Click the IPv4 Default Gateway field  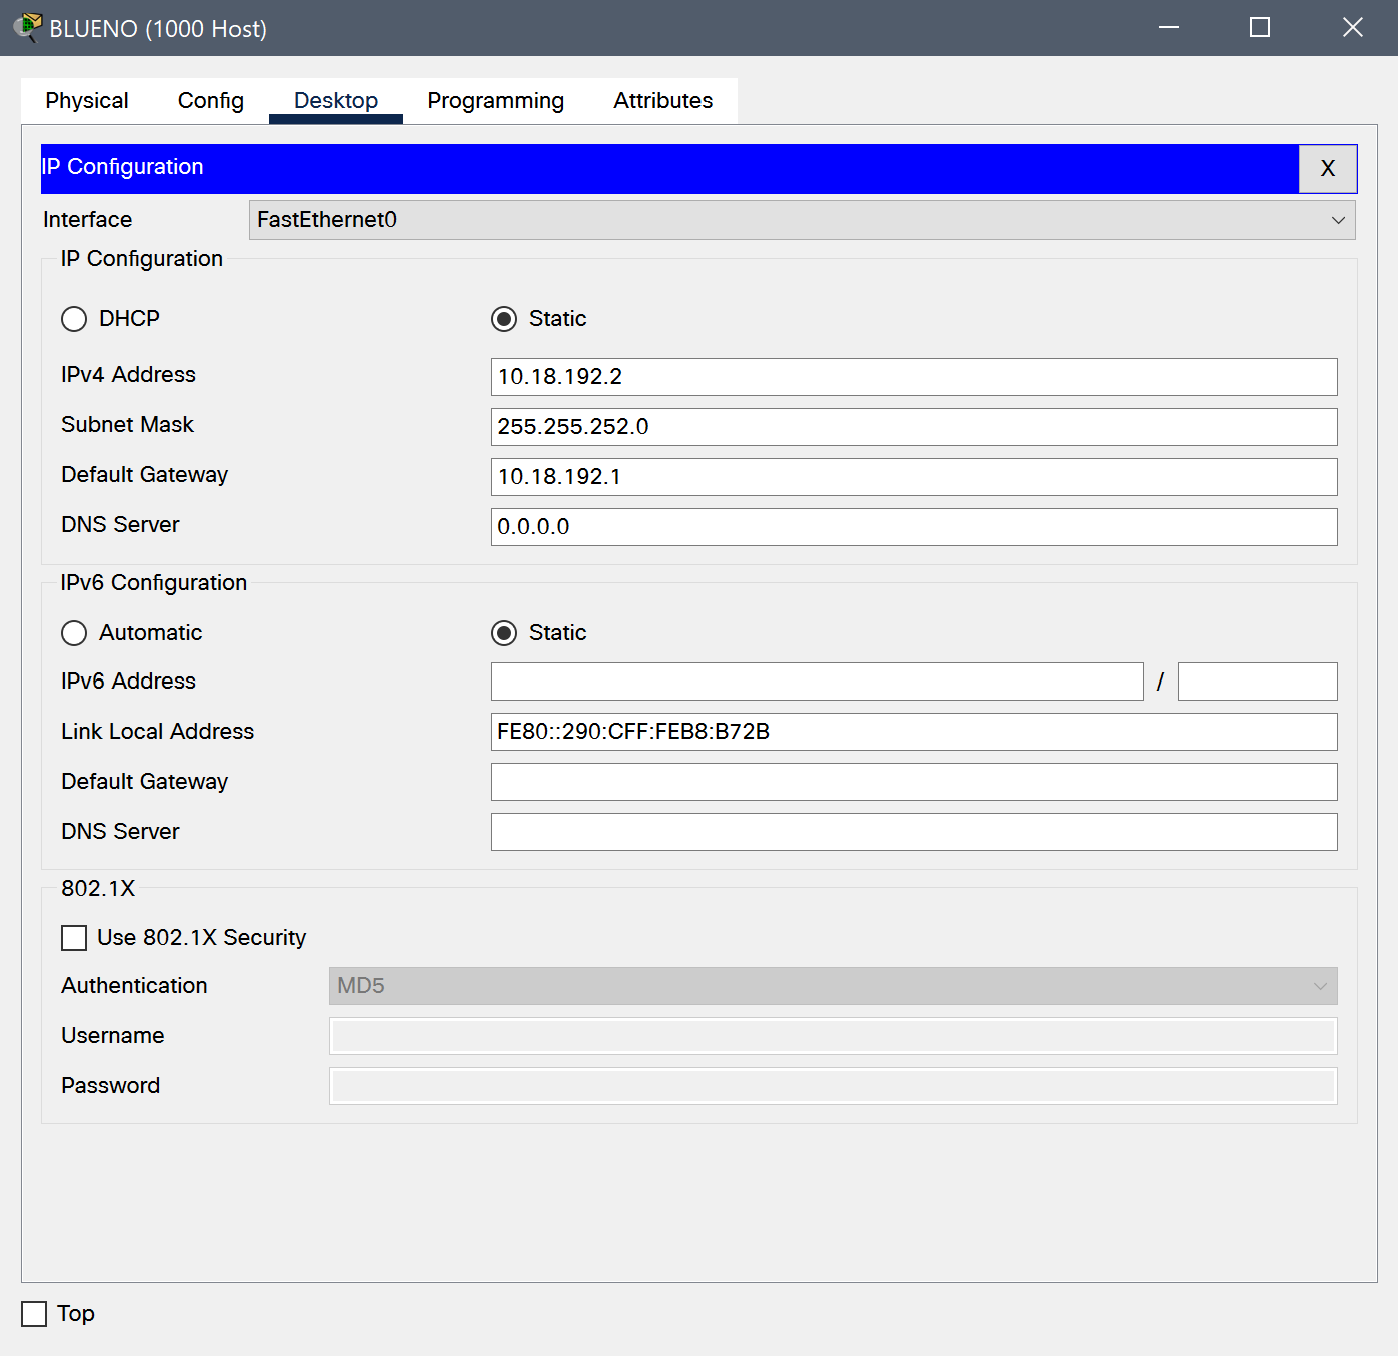(914, 477)
